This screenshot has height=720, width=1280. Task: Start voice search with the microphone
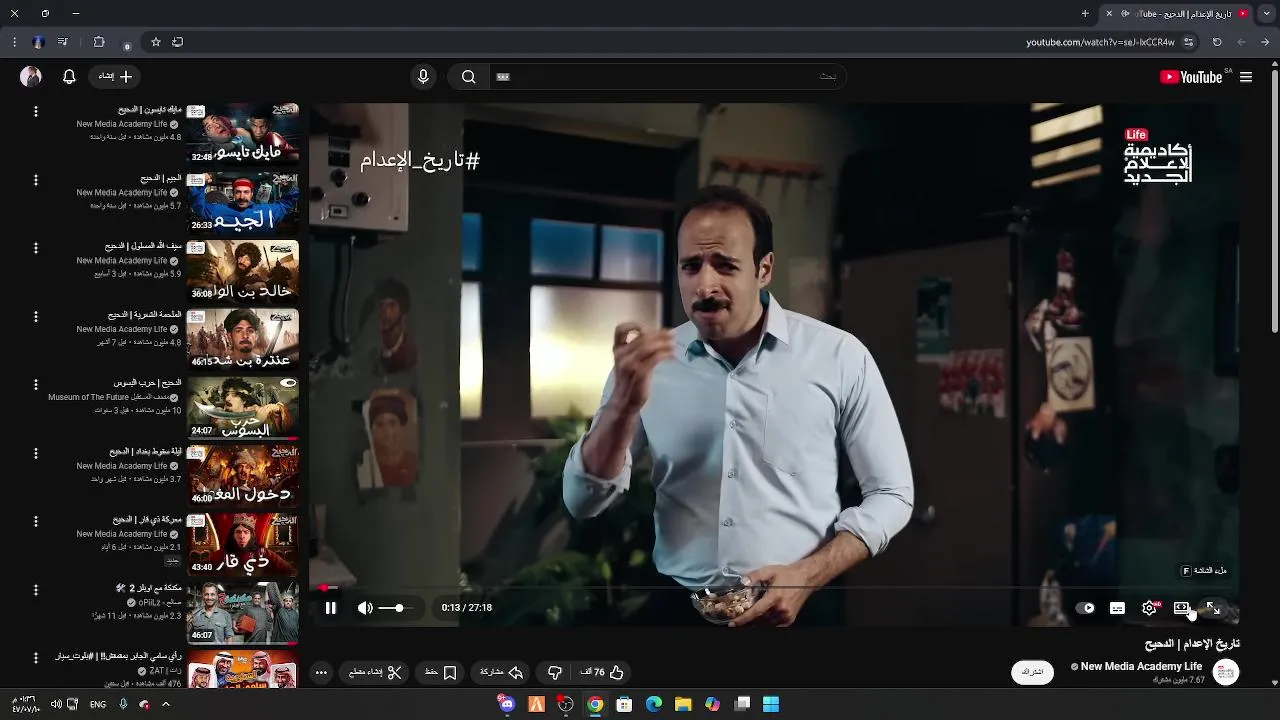coord(423,77)
